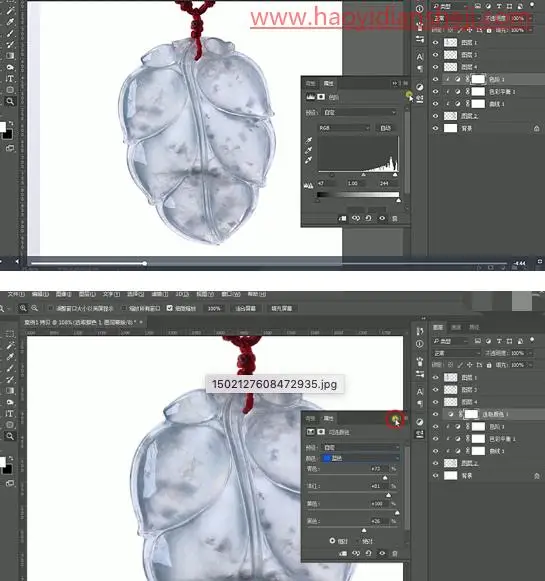The width and height of the screenshot is (545, 581).
Task: Click the 适合屏幕 (Fit Screen) button
Action: click(245, 308)
